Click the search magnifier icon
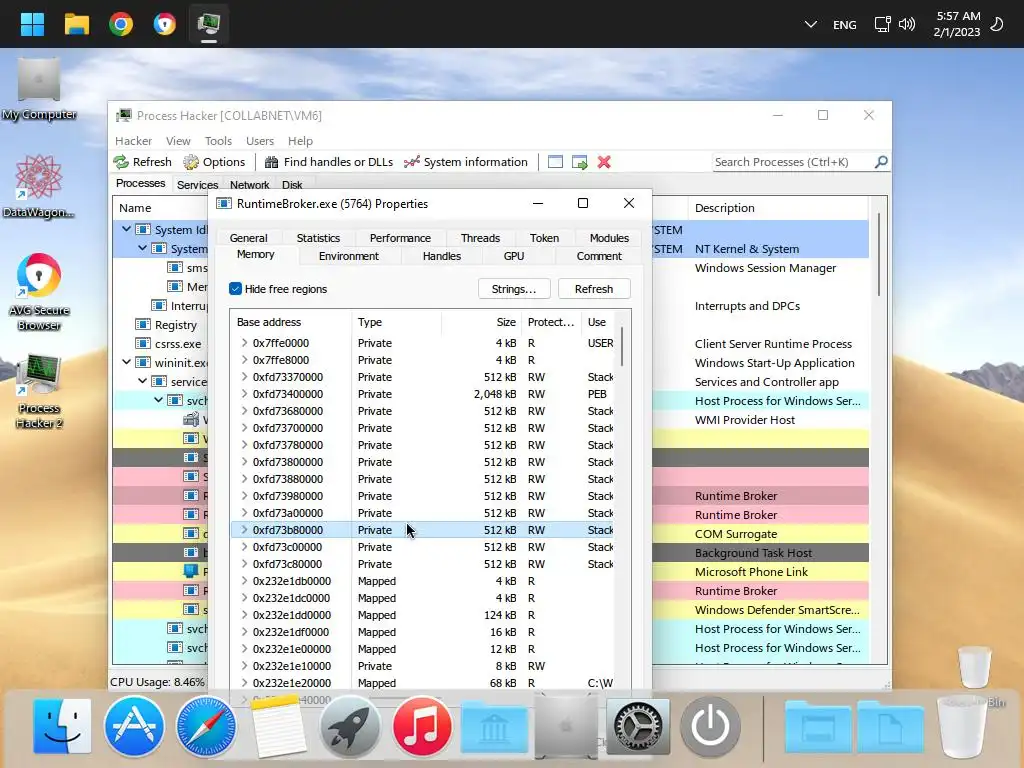1024x768 pixels. (x=881, y=161)
